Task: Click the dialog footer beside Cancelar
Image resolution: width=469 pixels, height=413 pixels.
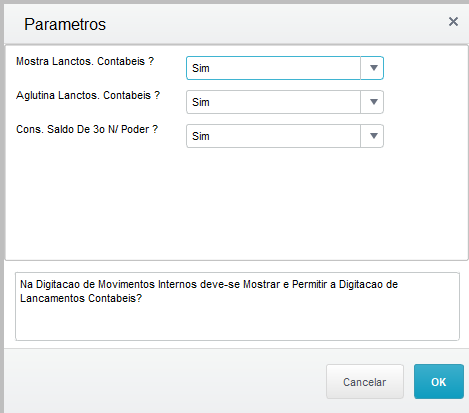Action: point(163,382)
